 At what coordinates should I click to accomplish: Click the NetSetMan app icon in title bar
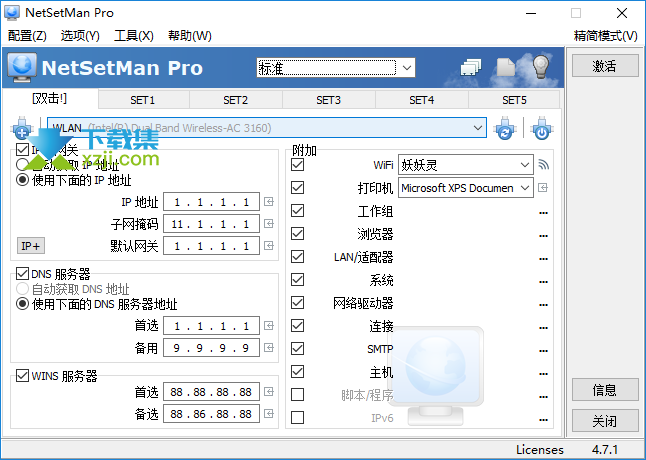click(12, 12)
